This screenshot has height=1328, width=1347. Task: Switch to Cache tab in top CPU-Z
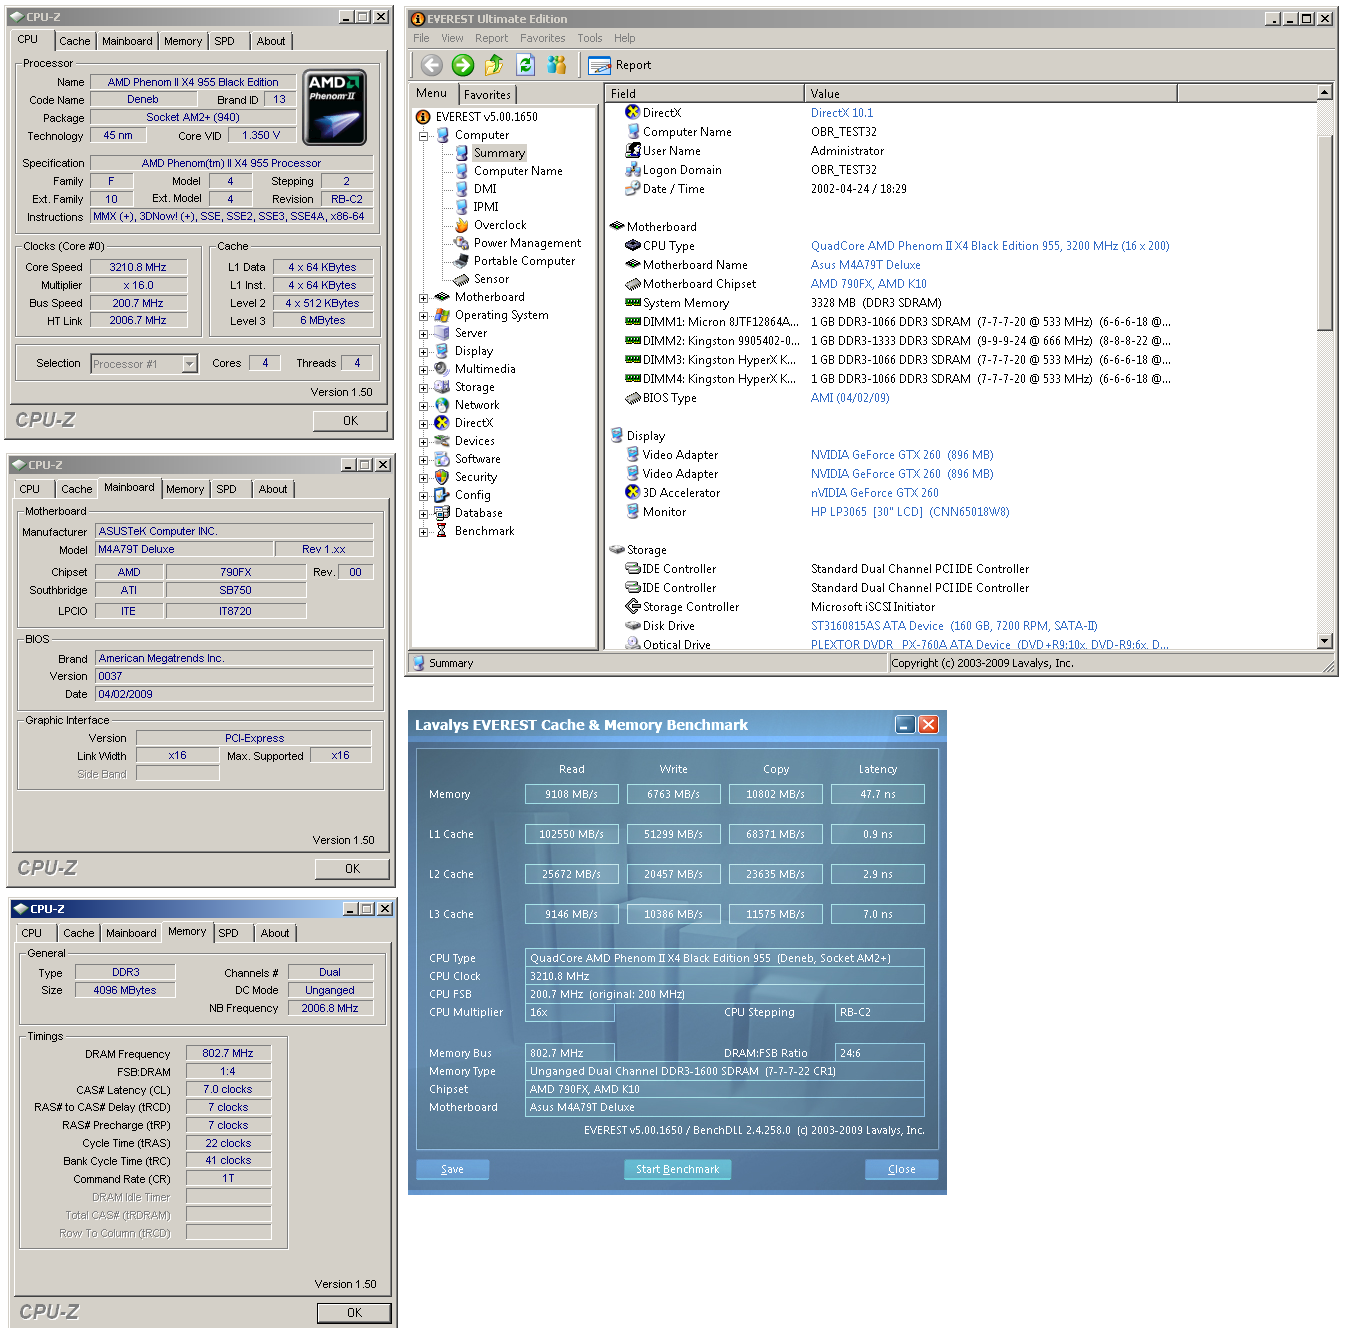pyautogui.click(x=74, y=41)
